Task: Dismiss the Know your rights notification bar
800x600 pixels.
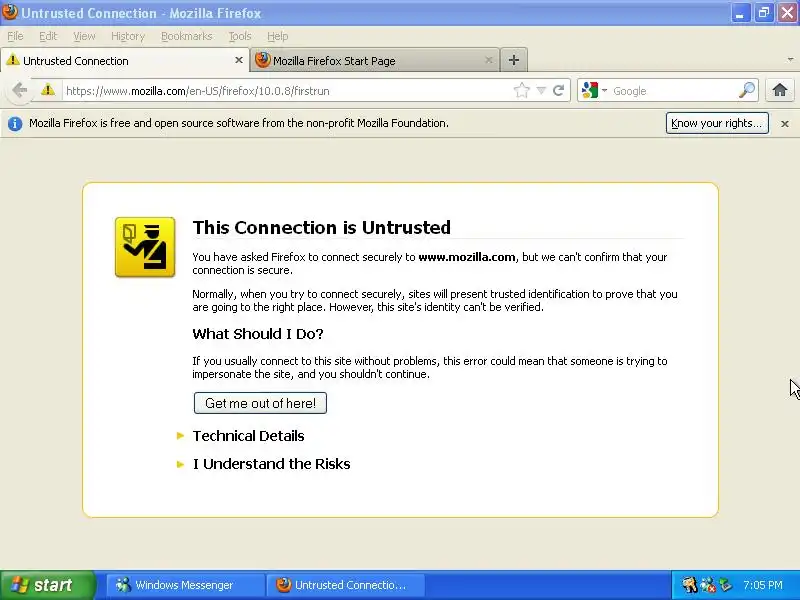Action: click(785, 123)
